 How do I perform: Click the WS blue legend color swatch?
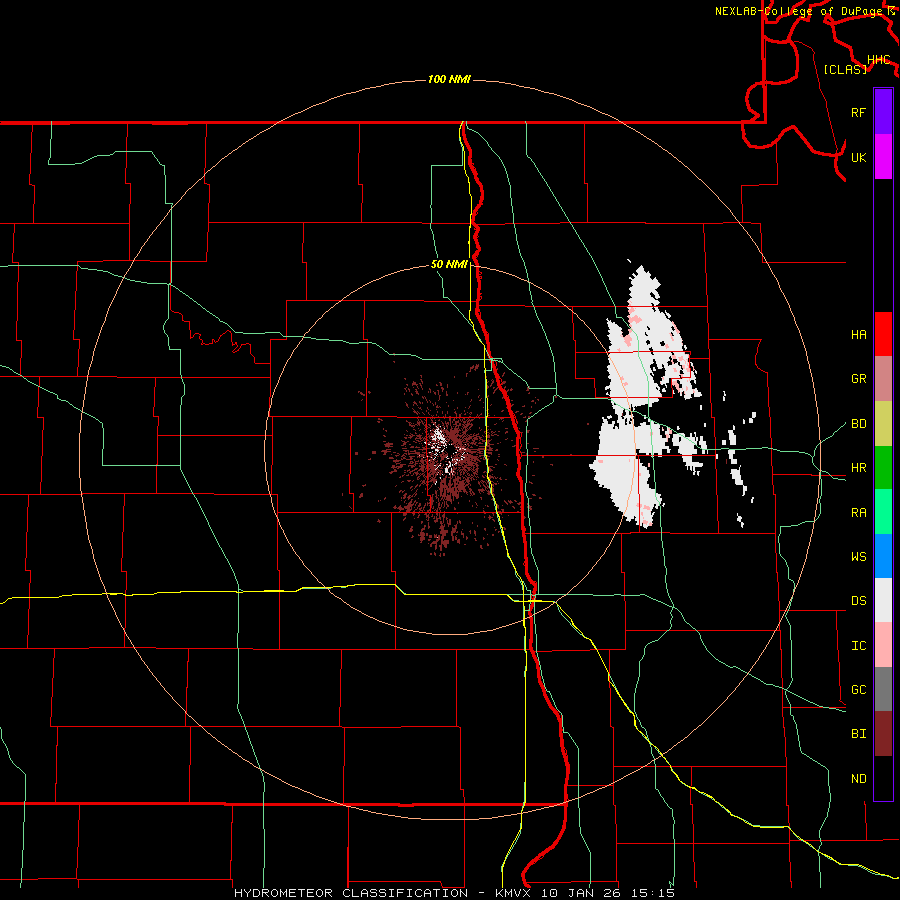tap(883, 556)
